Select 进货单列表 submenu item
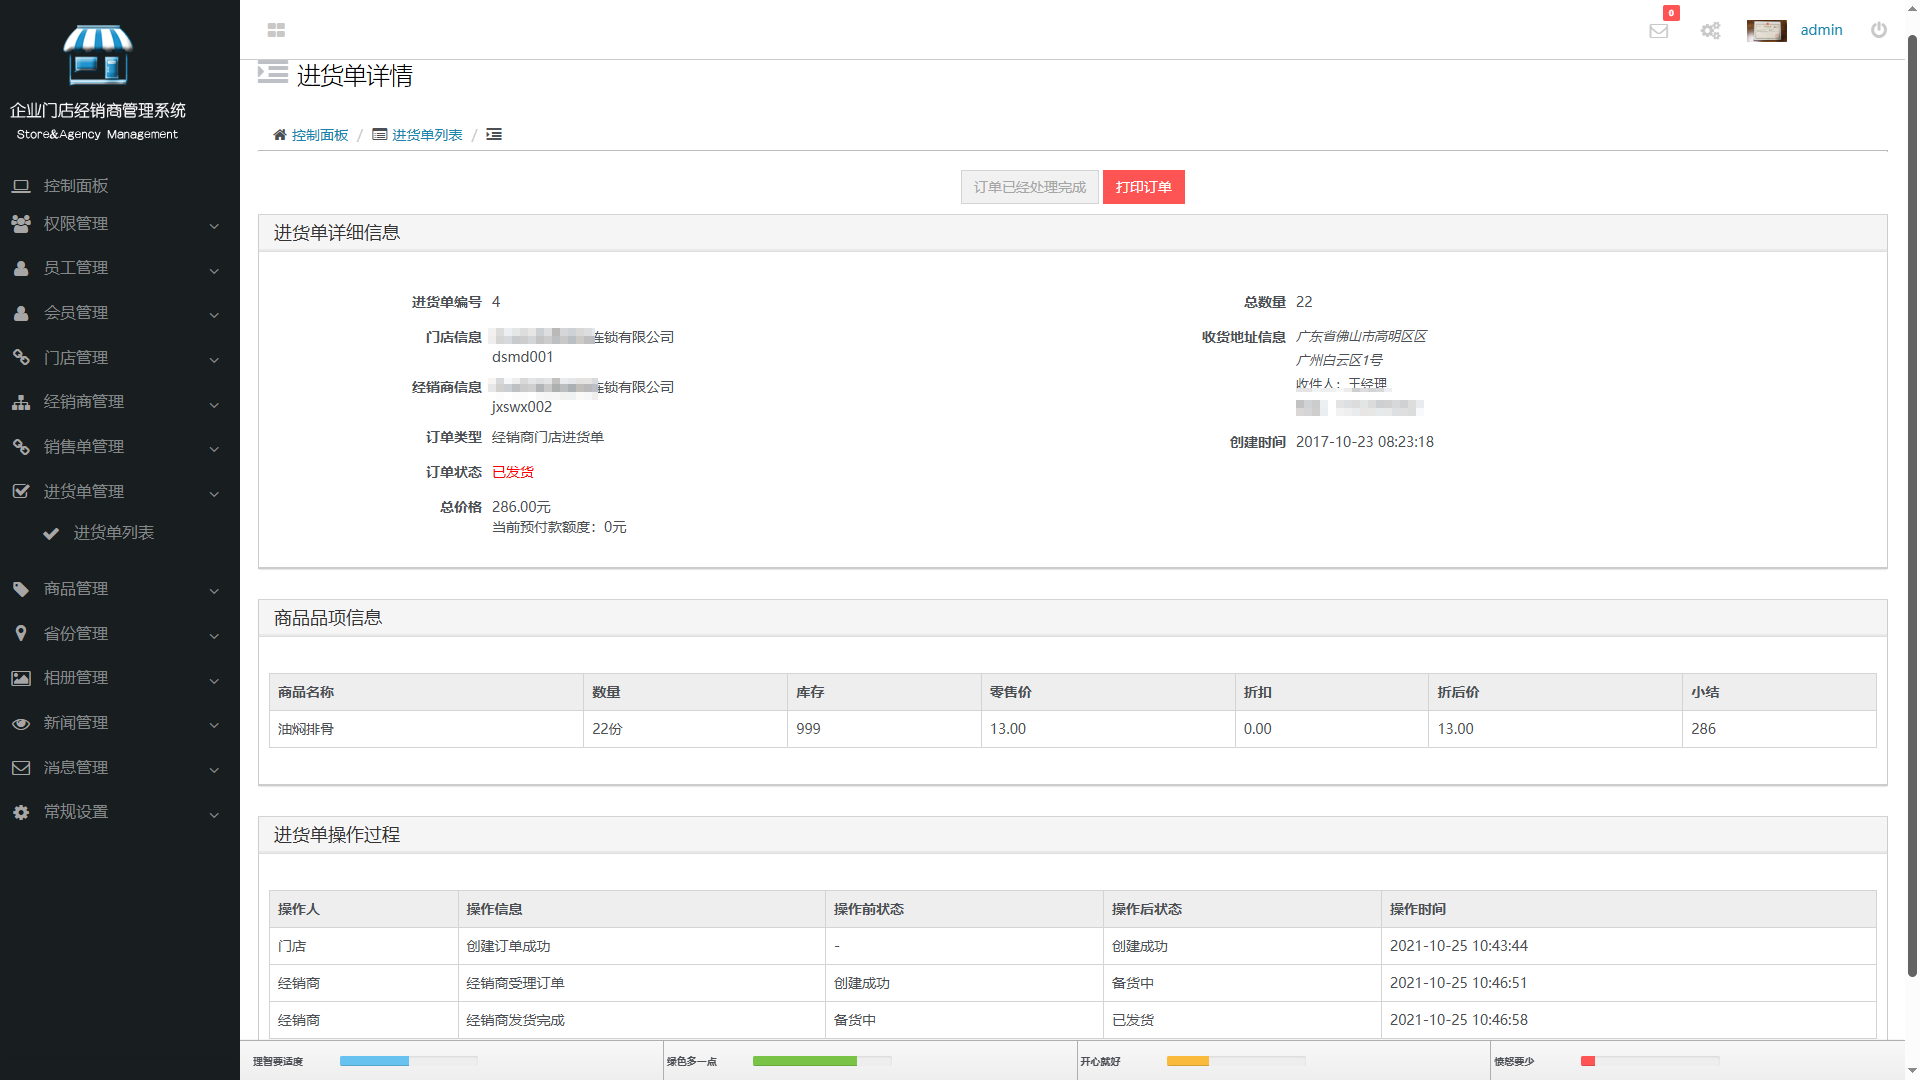This screenshot has height=1080, width=1920. click(113, 533)
